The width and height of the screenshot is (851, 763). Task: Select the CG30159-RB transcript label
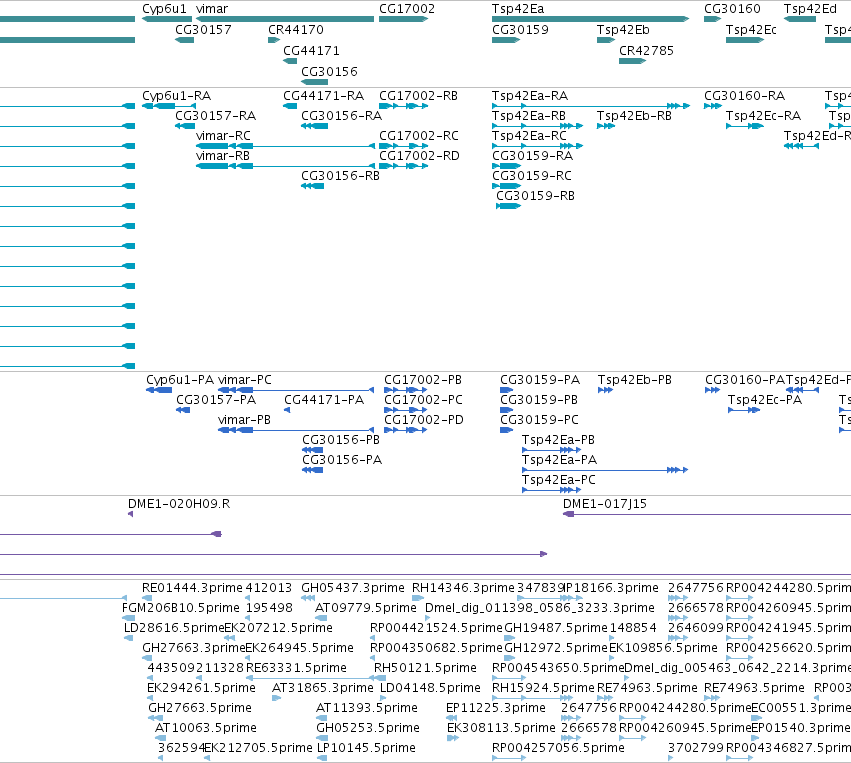535,196
